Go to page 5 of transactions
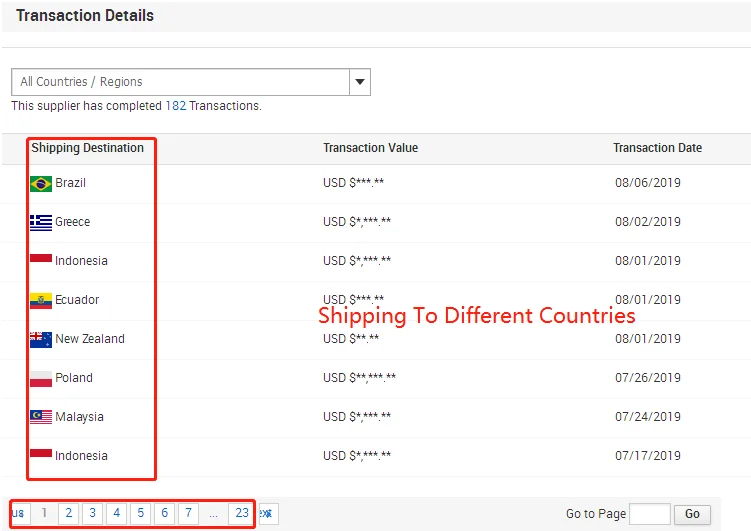751x531 pixels. point(140,514)
